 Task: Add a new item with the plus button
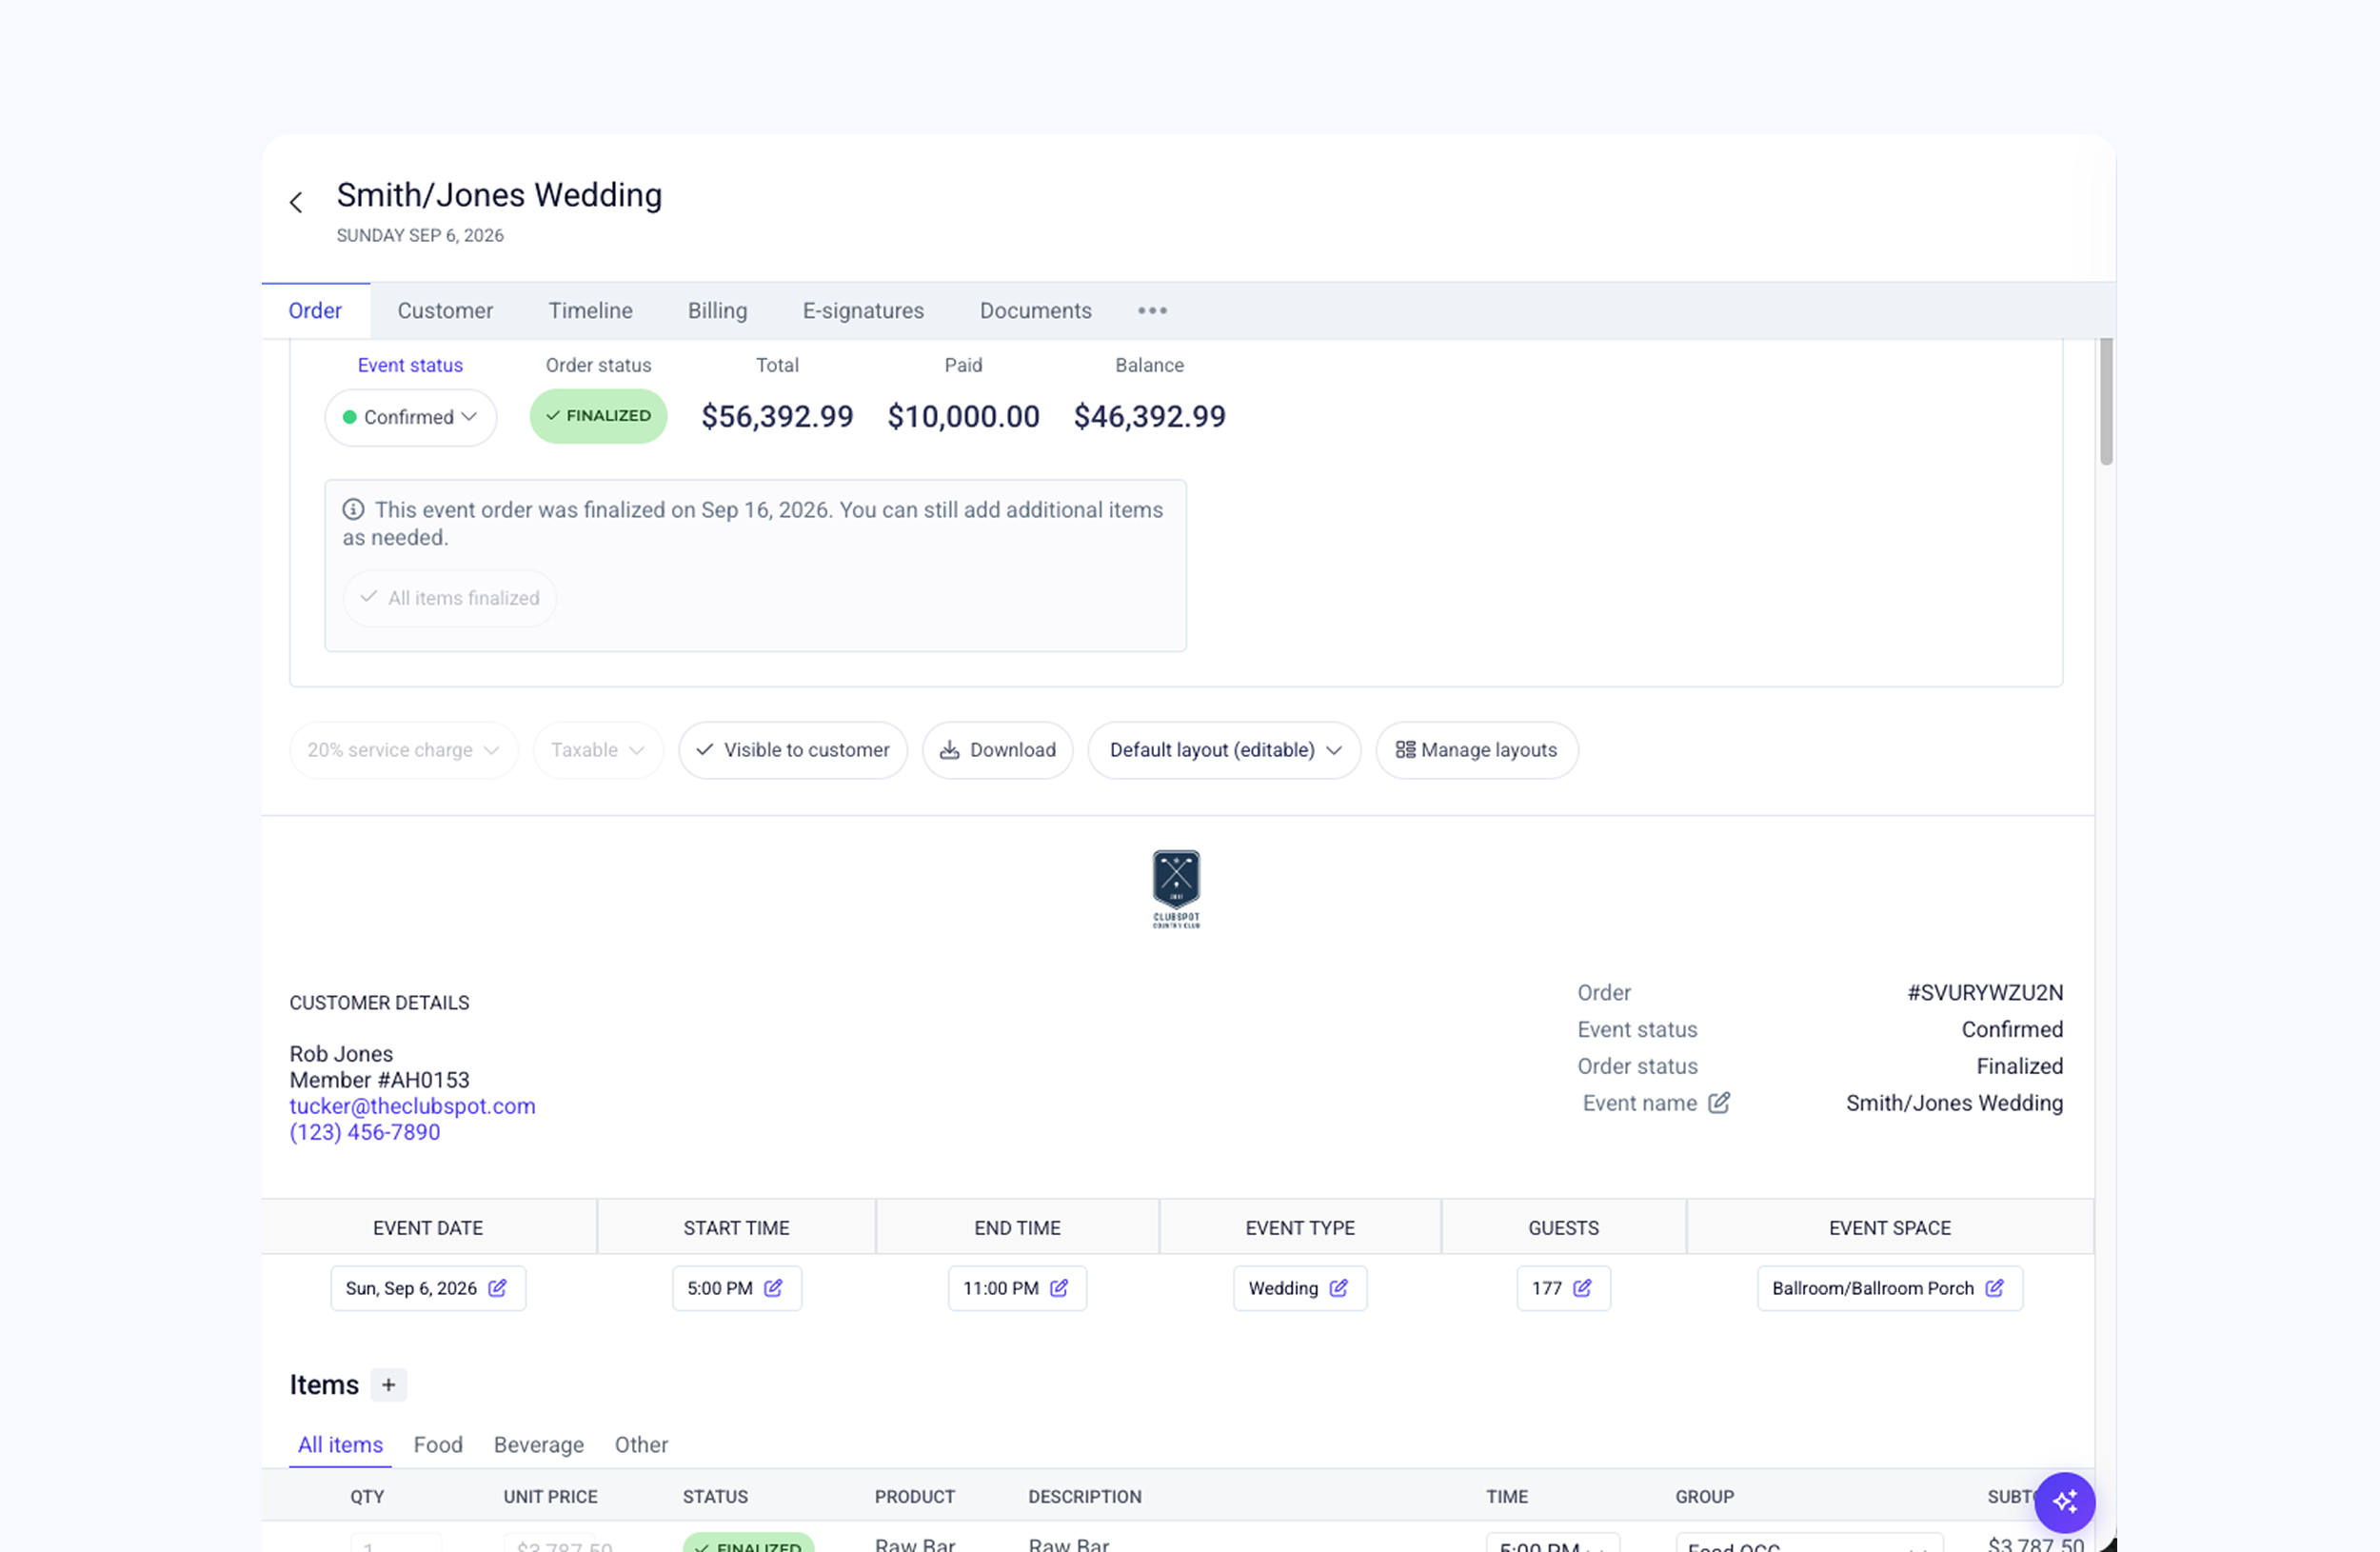(x=389, y=1385)
